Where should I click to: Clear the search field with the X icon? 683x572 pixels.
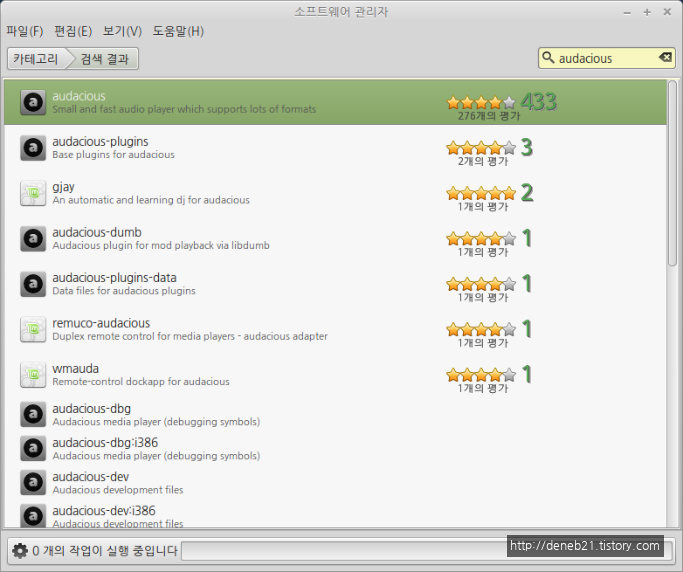[x=665, y=58]
